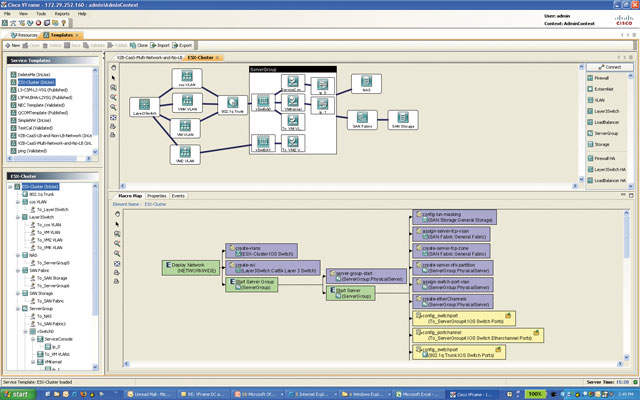Switch to the Resources tab
Screen dimensions: 640x400
24,35
